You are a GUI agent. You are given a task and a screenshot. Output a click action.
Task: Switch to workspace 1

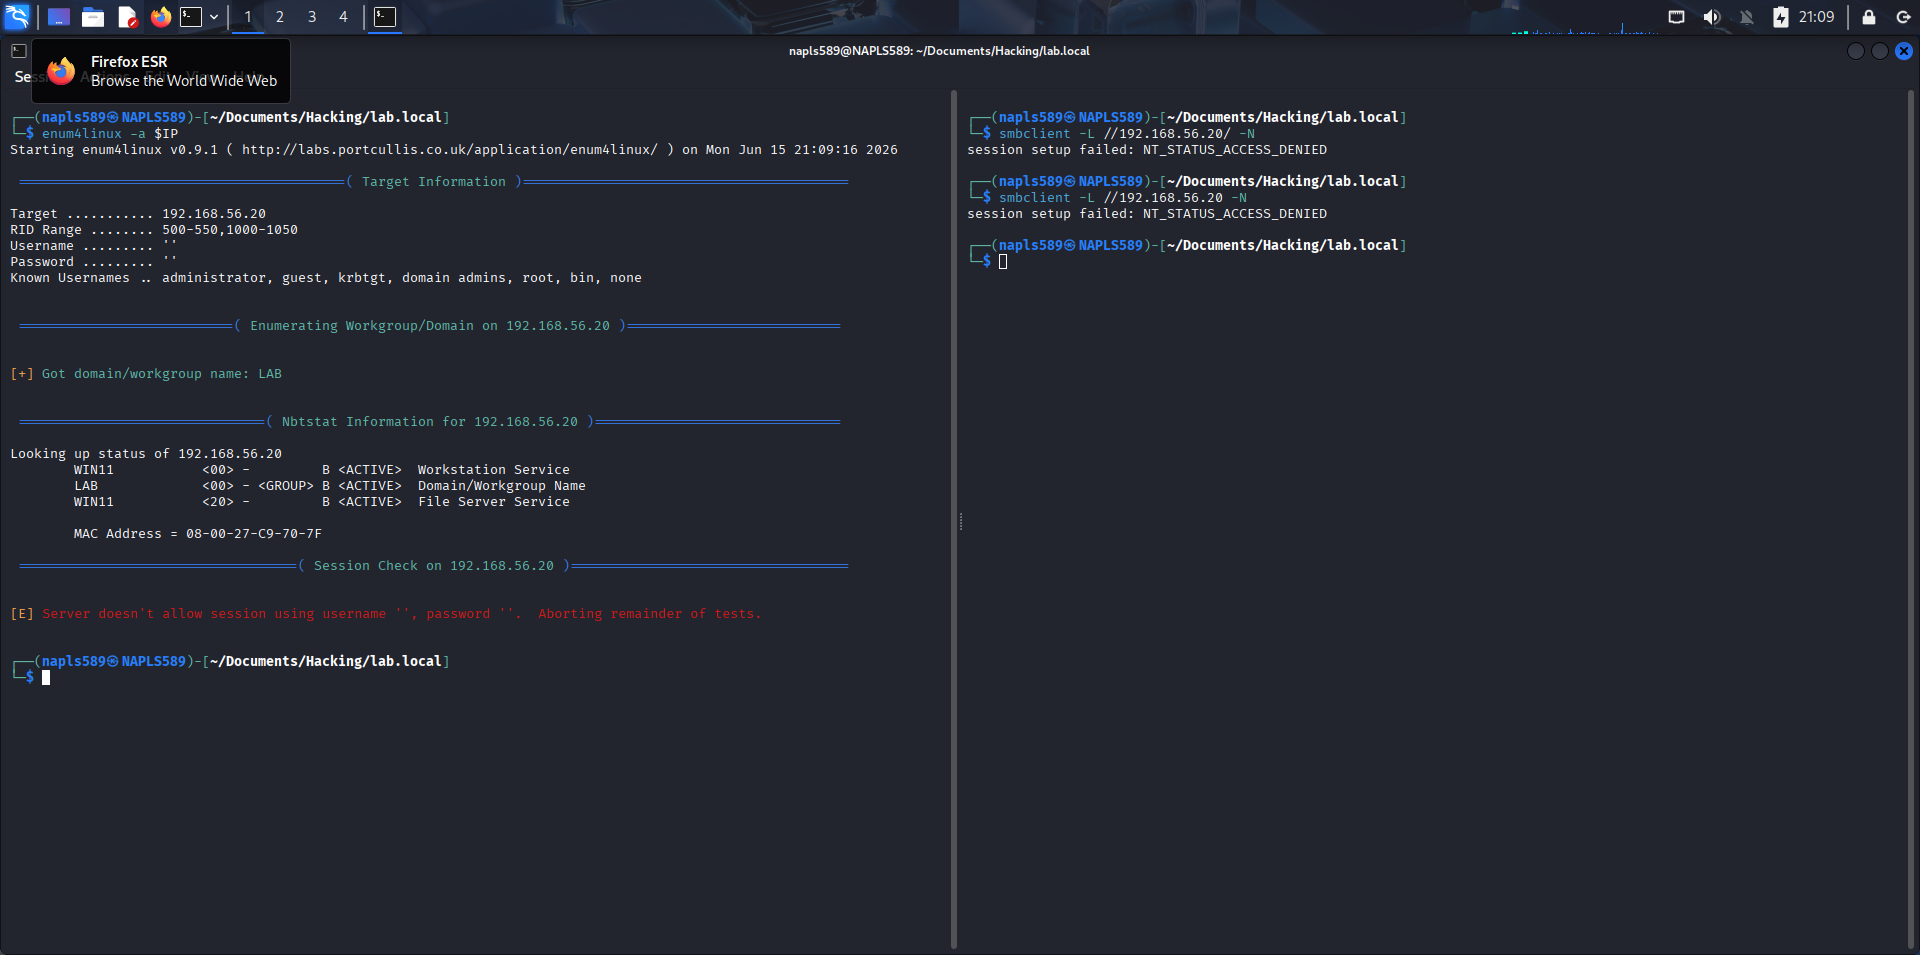pyautogui.click(x=248, y=17)
